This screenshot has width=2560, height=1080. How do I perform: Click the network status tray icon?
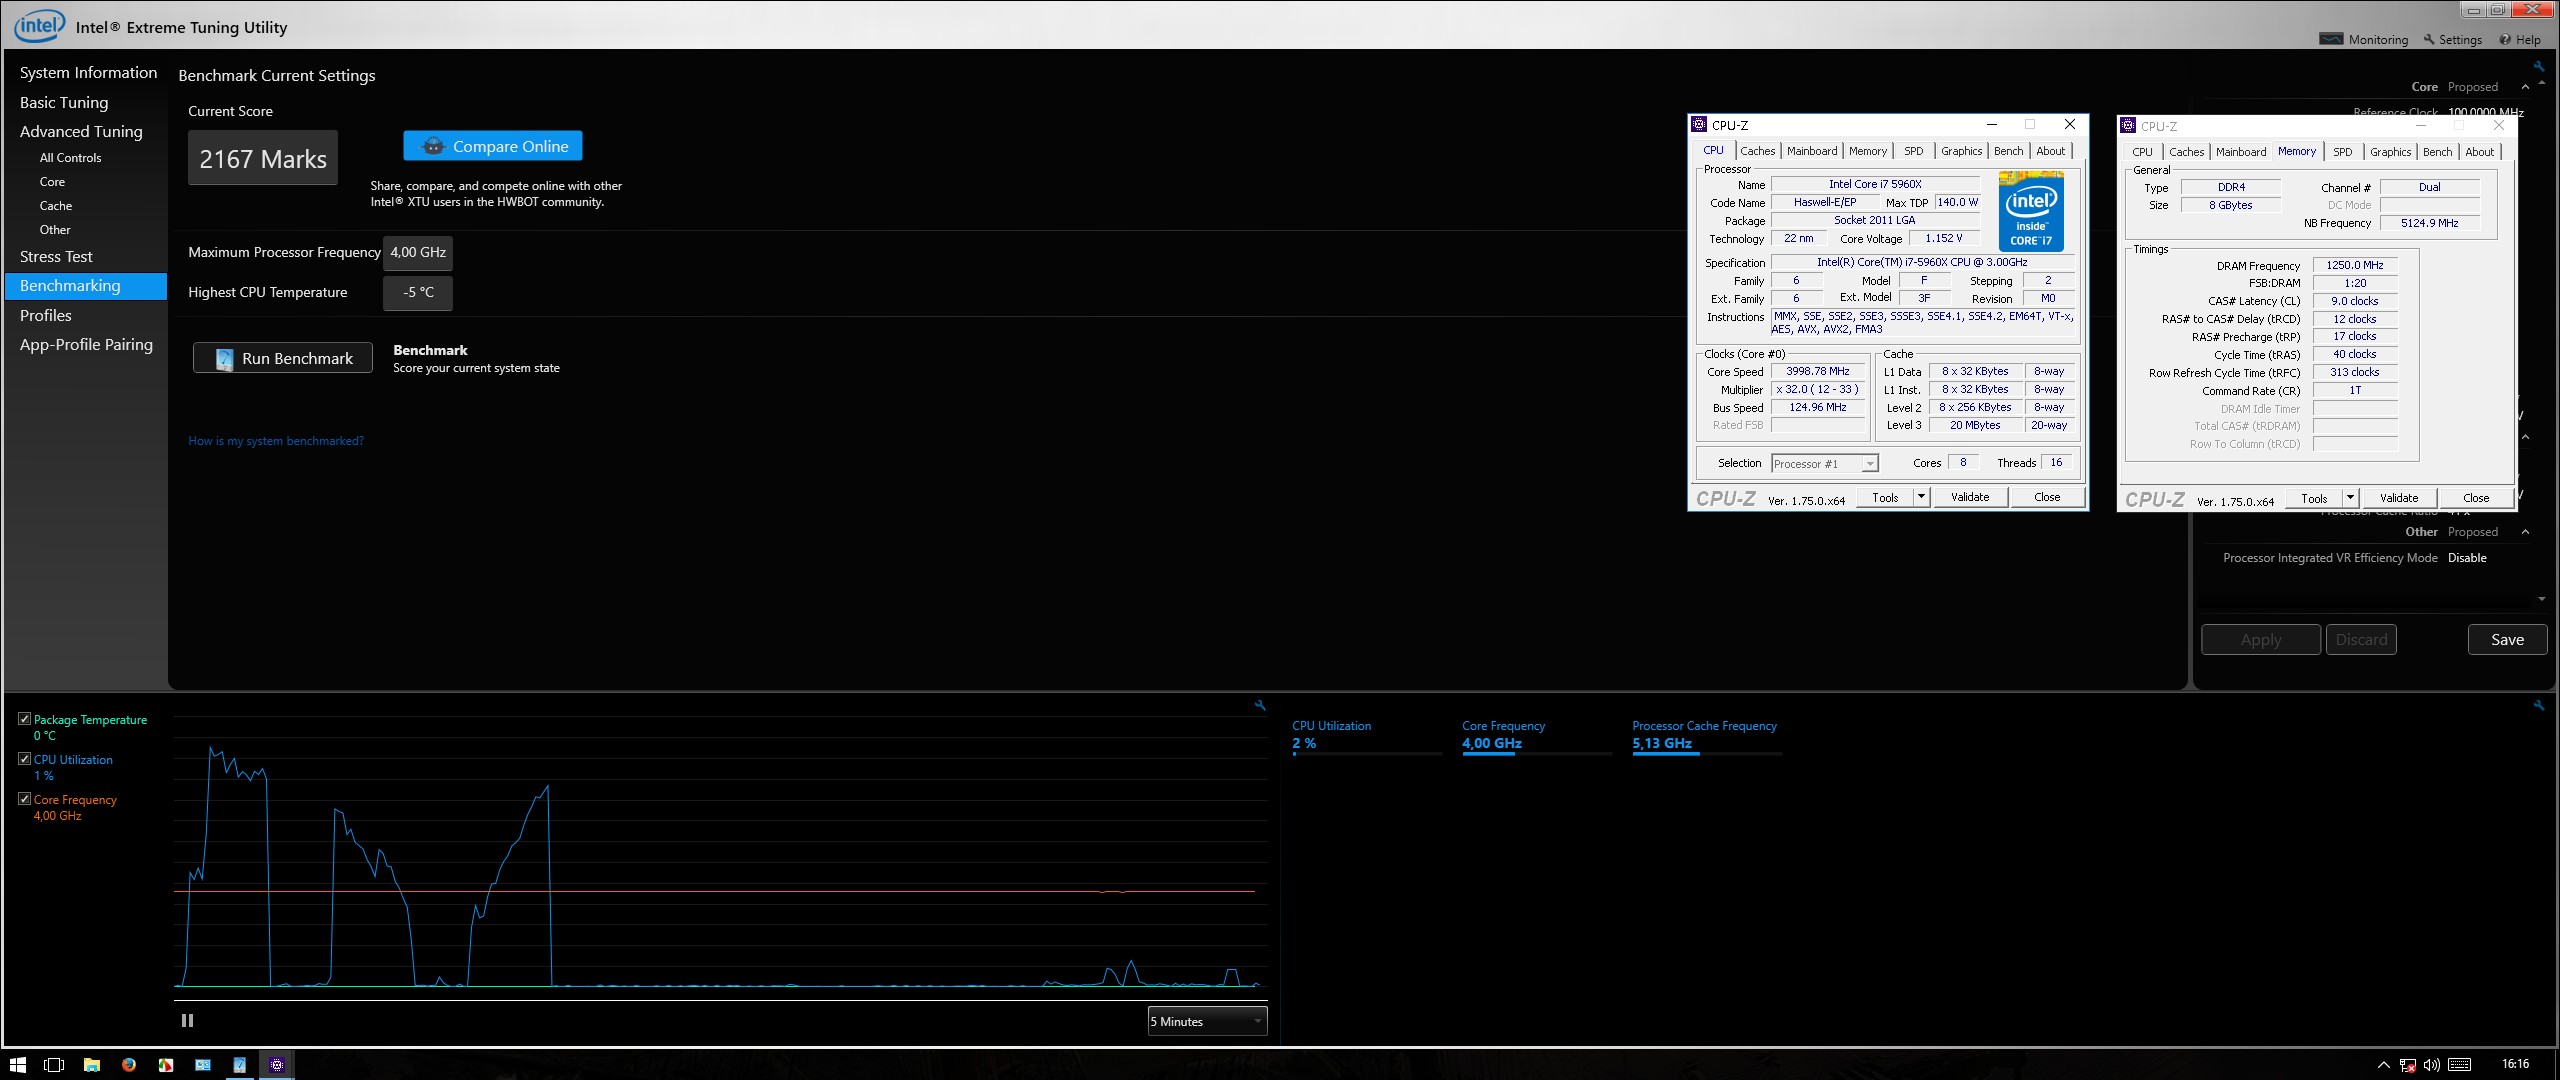2408,1065
